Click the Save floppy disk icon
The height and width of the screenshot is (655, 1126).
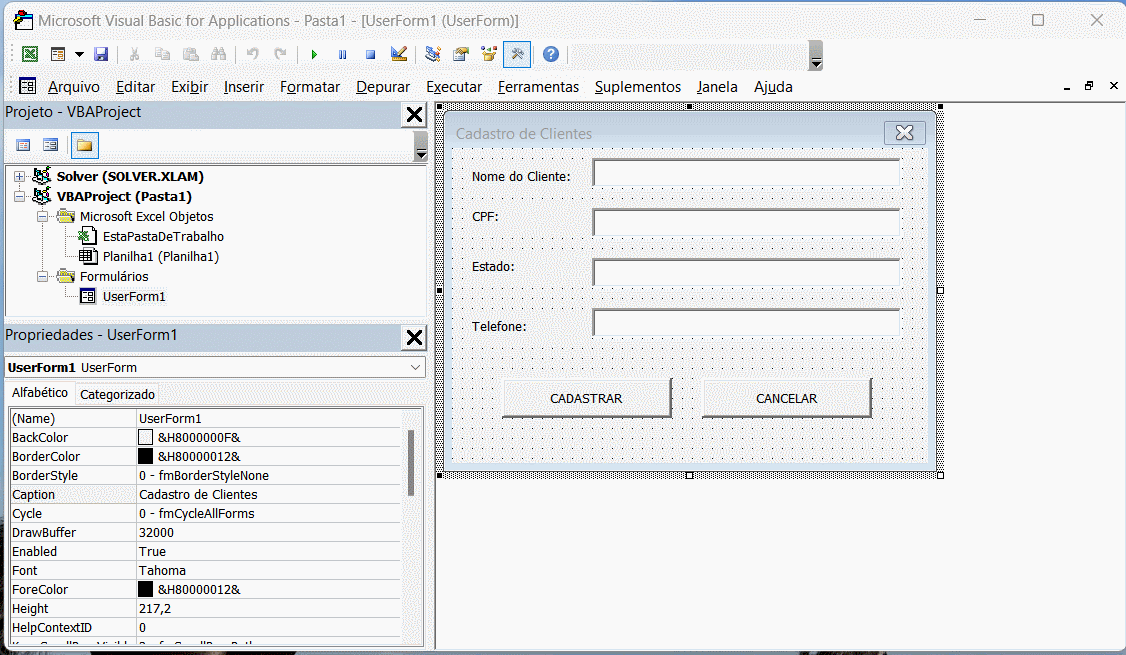pyautogui.click(x=101, y=54)
